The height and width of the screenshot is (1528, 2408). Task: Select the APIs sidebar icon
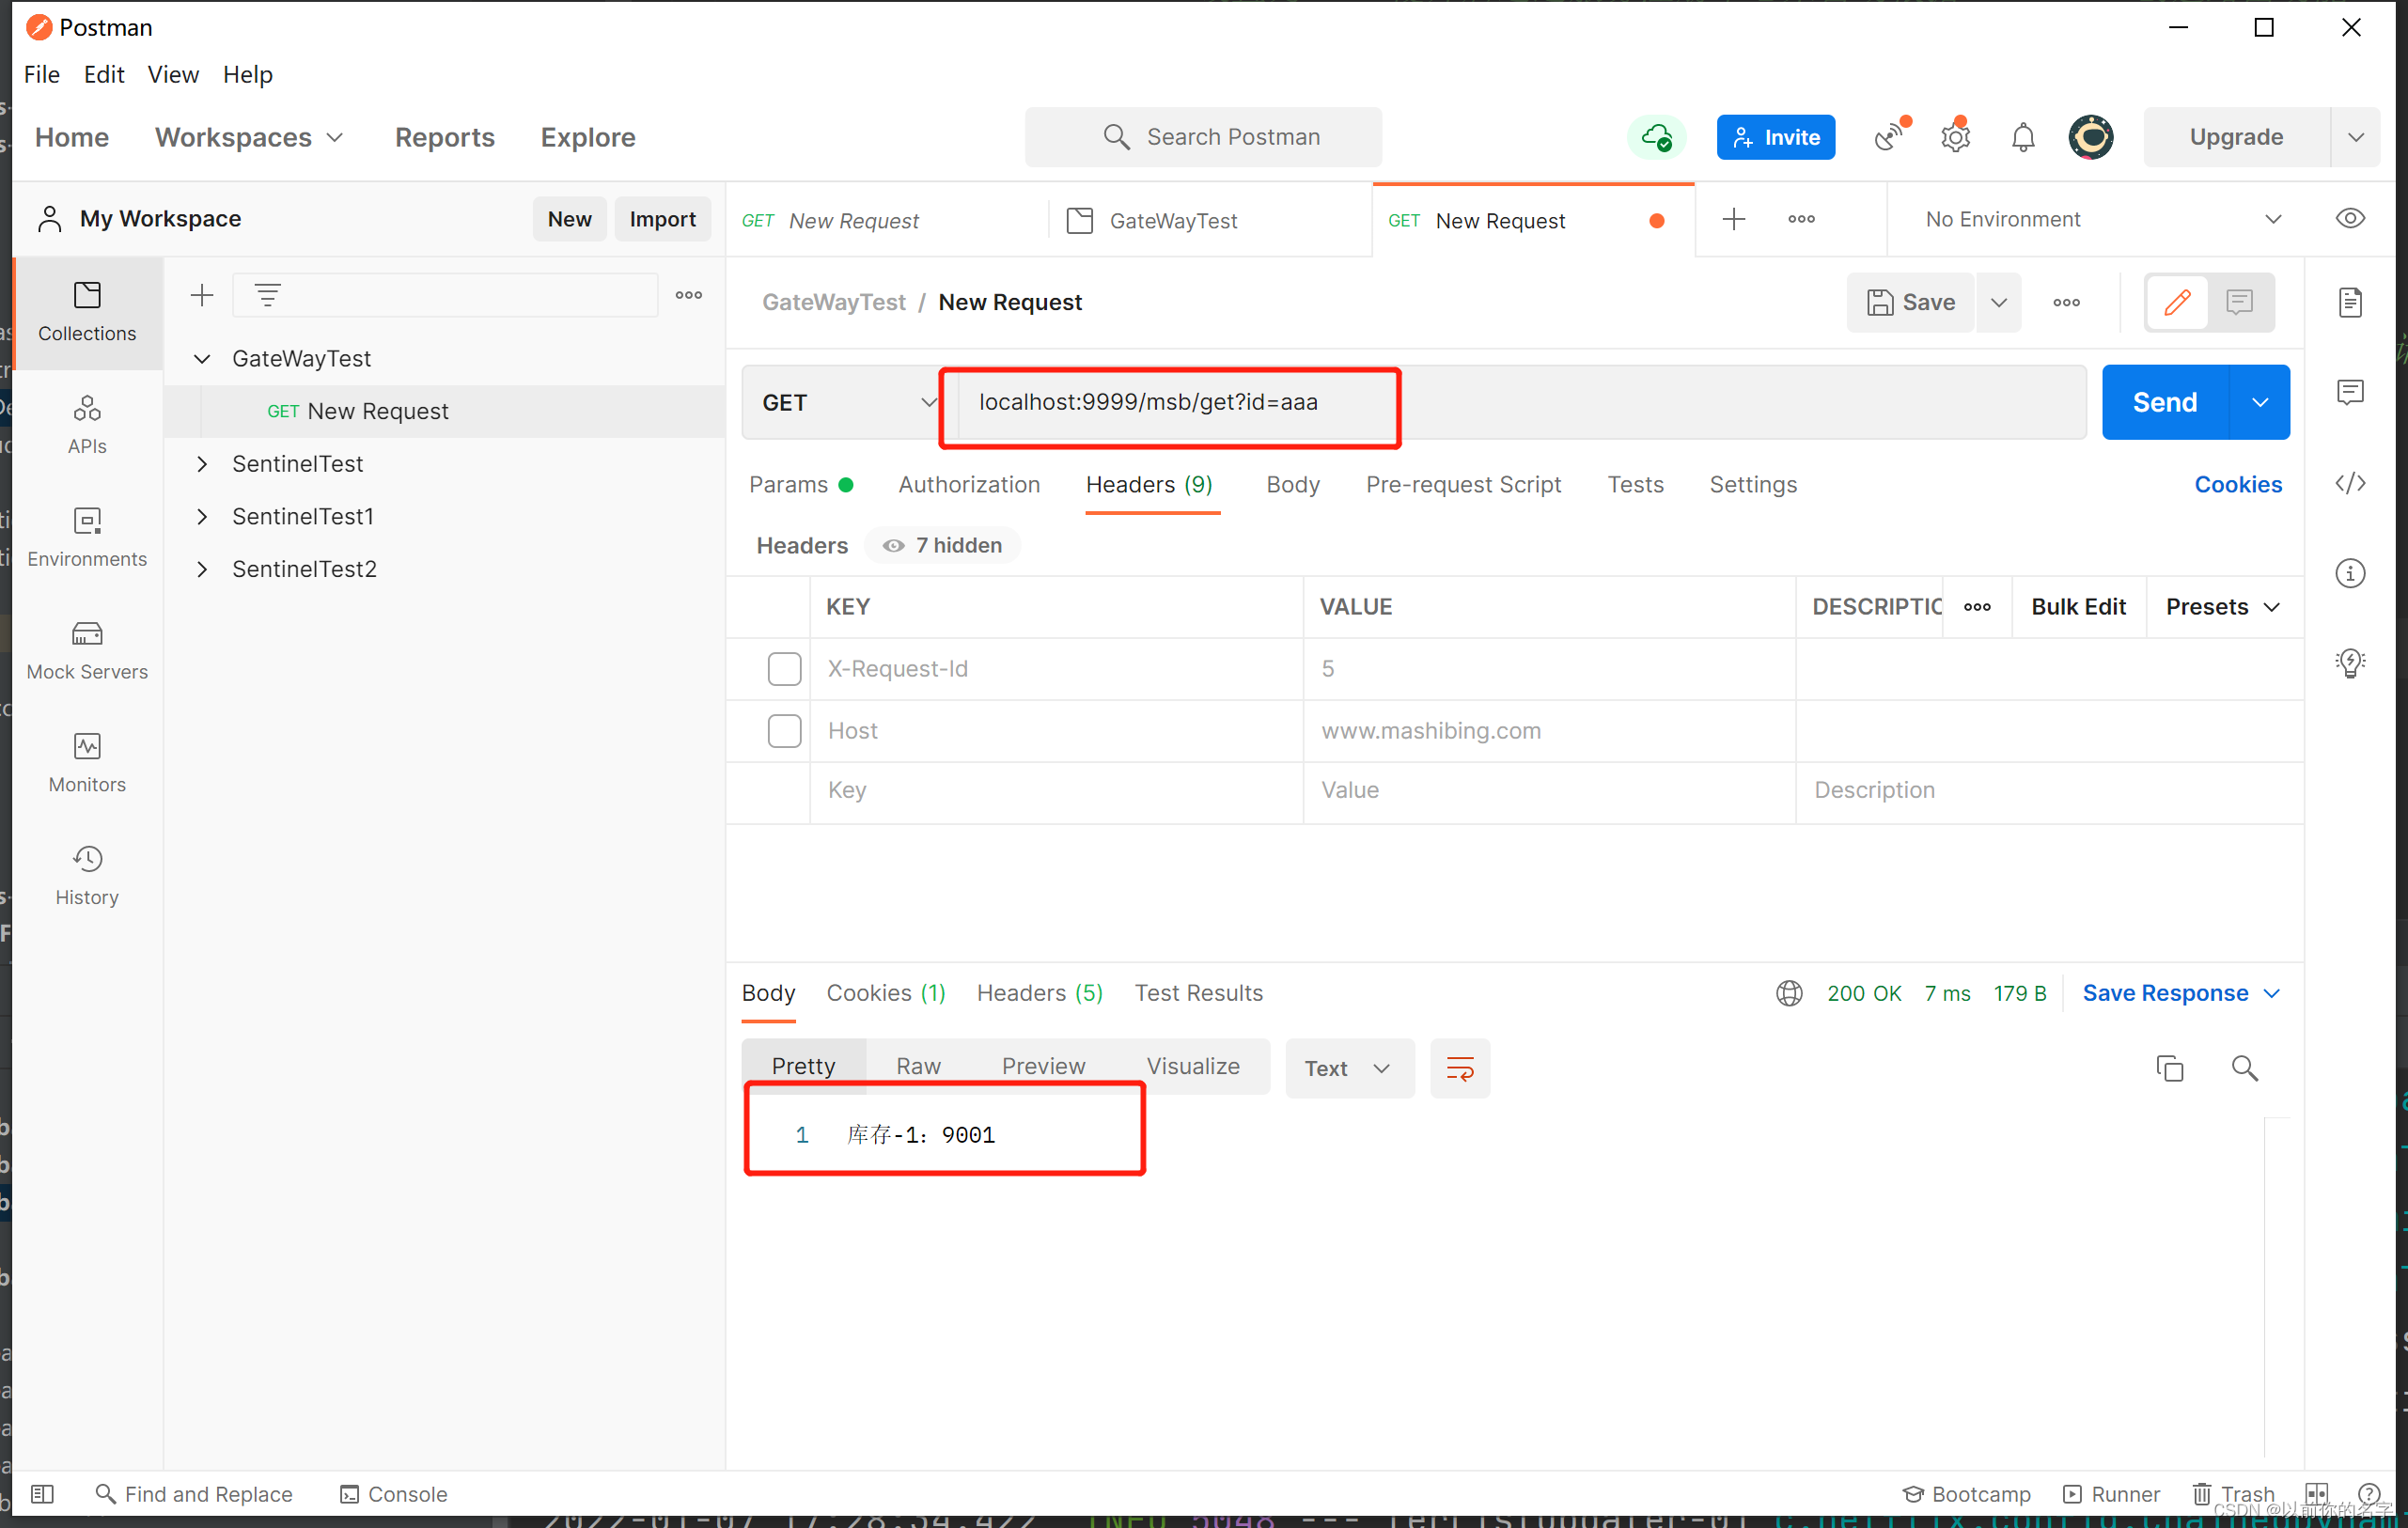(x=85, y=421)
